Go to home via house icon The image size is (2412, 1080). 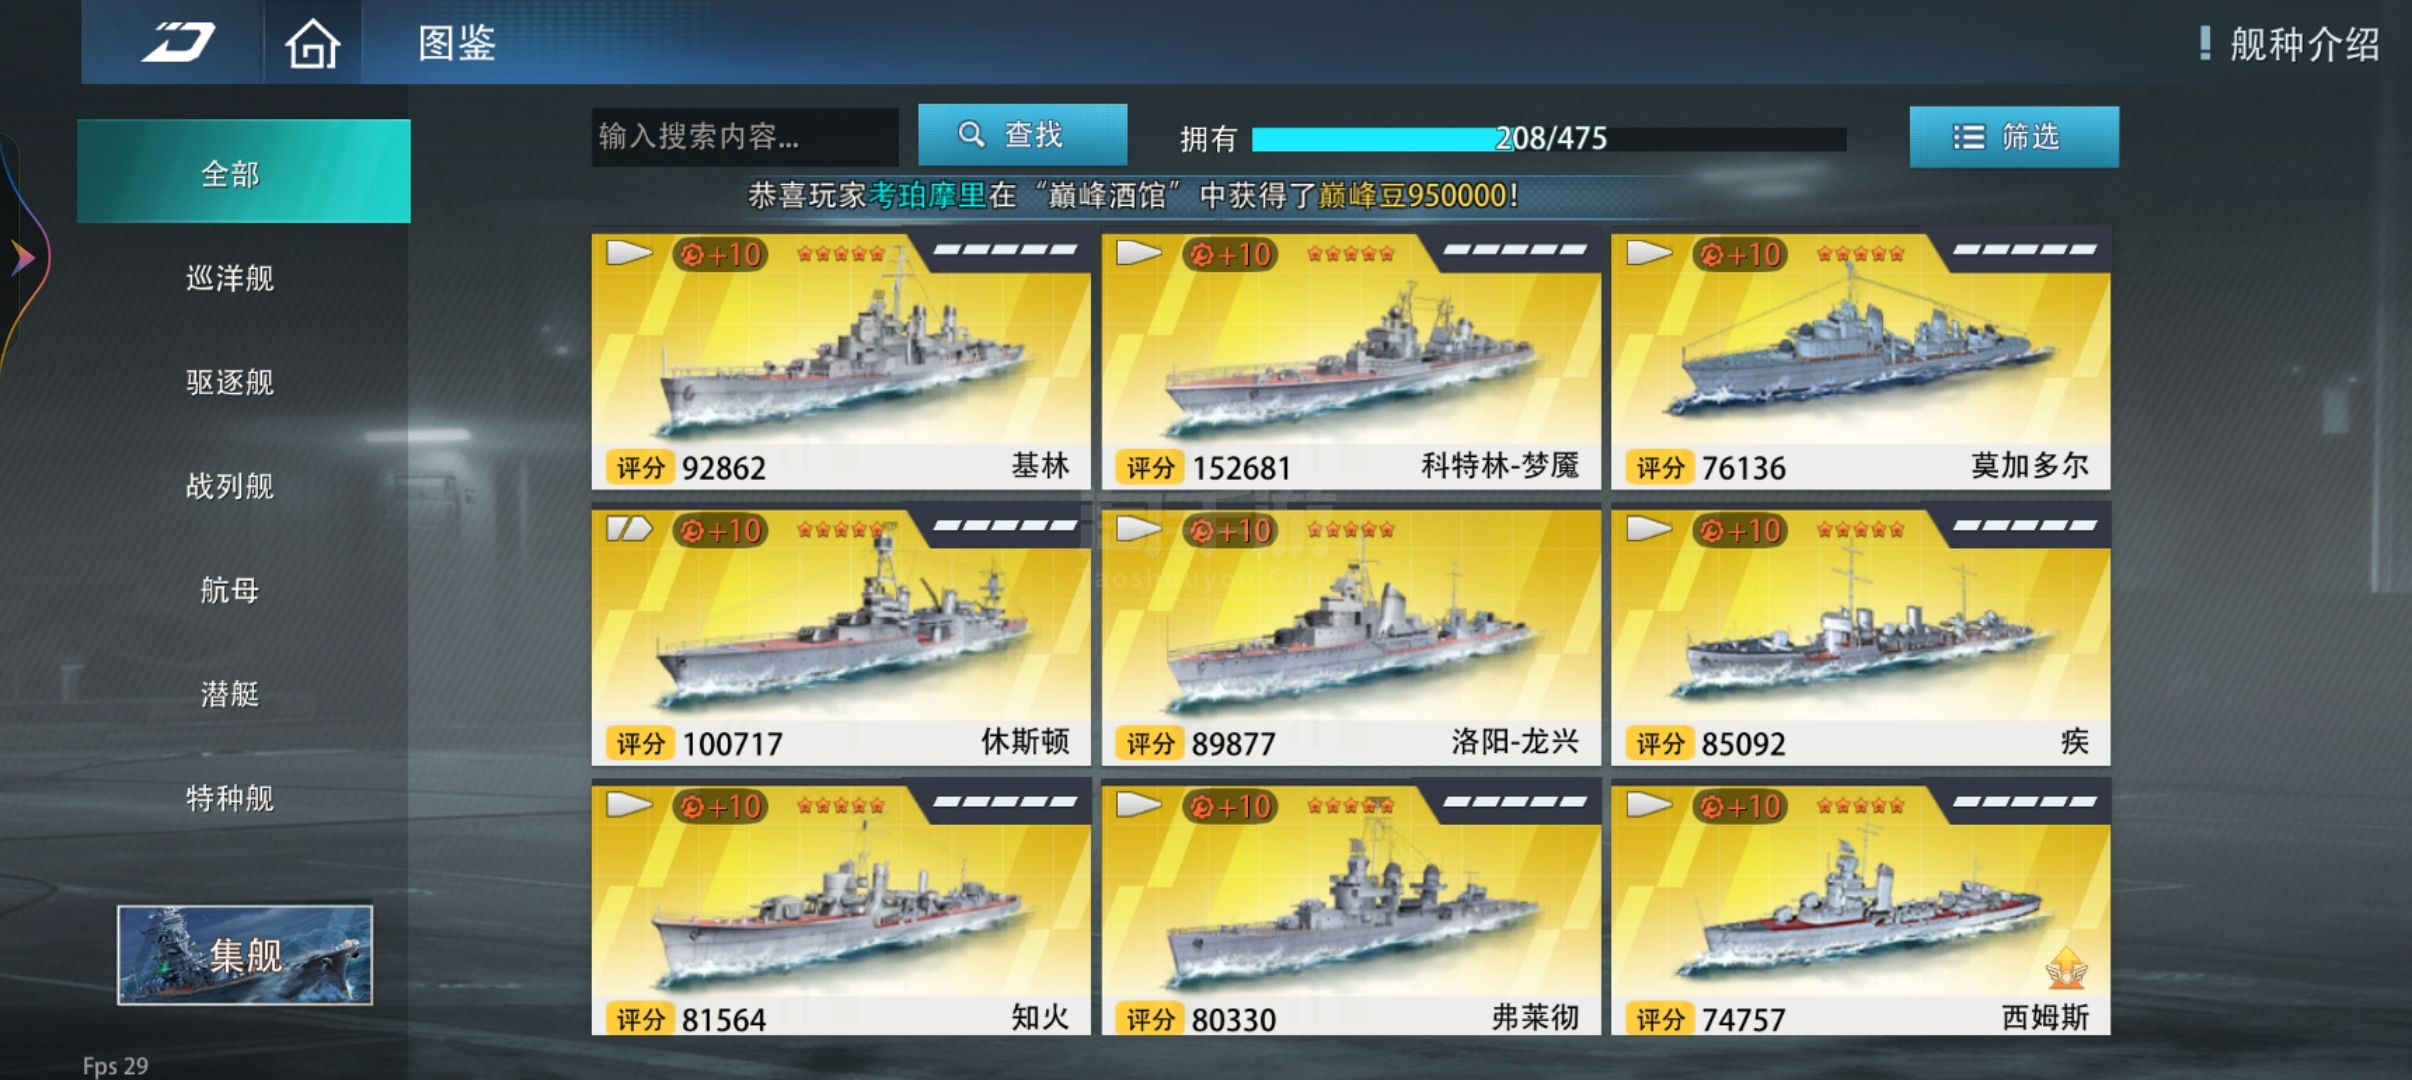(x=313, y=43)
